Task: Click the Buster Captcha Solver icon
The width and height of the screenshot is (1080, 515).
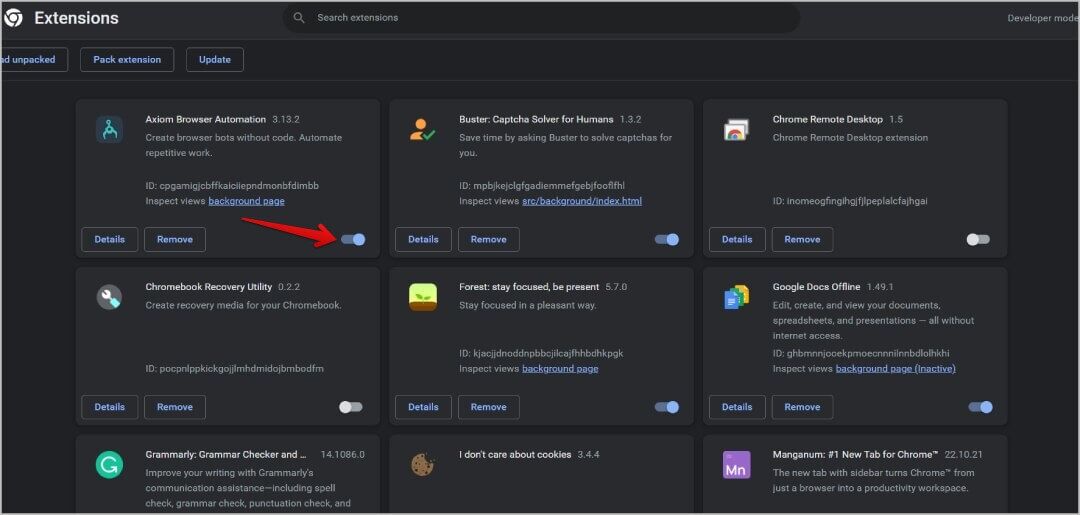Action: coord(422,129)
